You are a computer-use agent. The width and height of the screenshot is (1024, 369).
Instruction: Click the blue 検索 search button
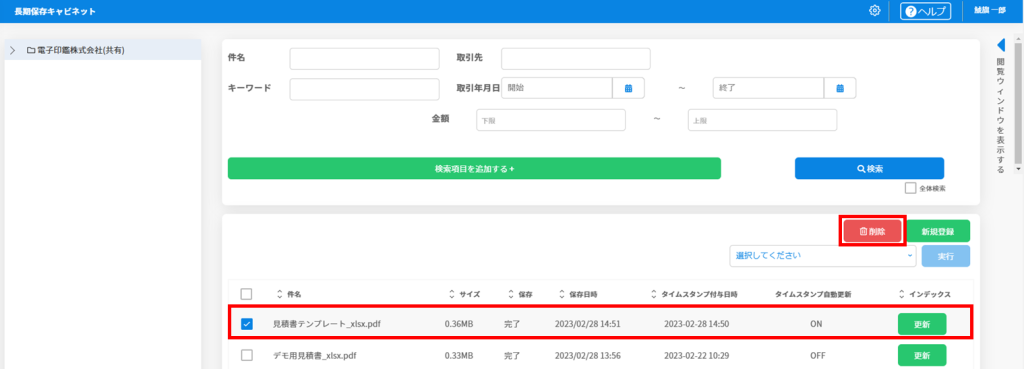tap(869, 168)
